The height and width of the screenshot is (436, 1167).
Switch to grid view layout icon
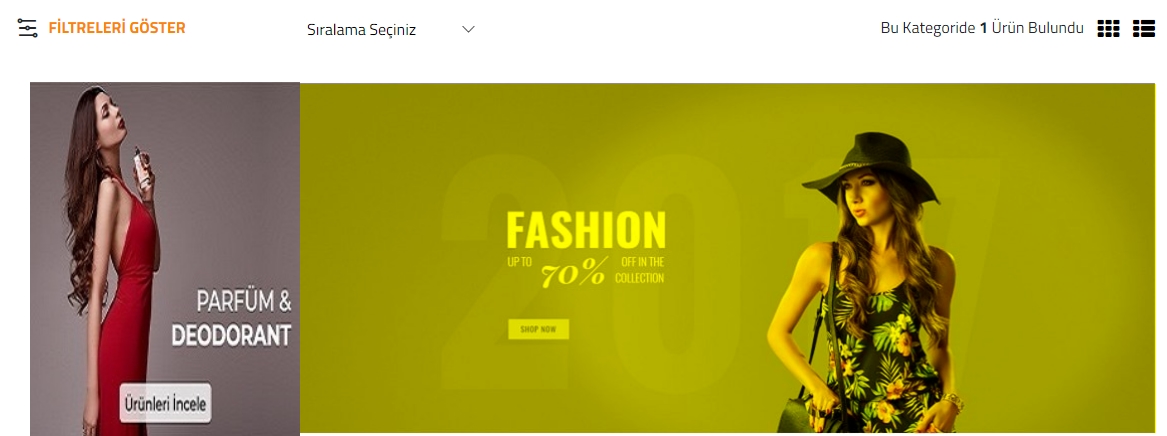pos(1108,29)
